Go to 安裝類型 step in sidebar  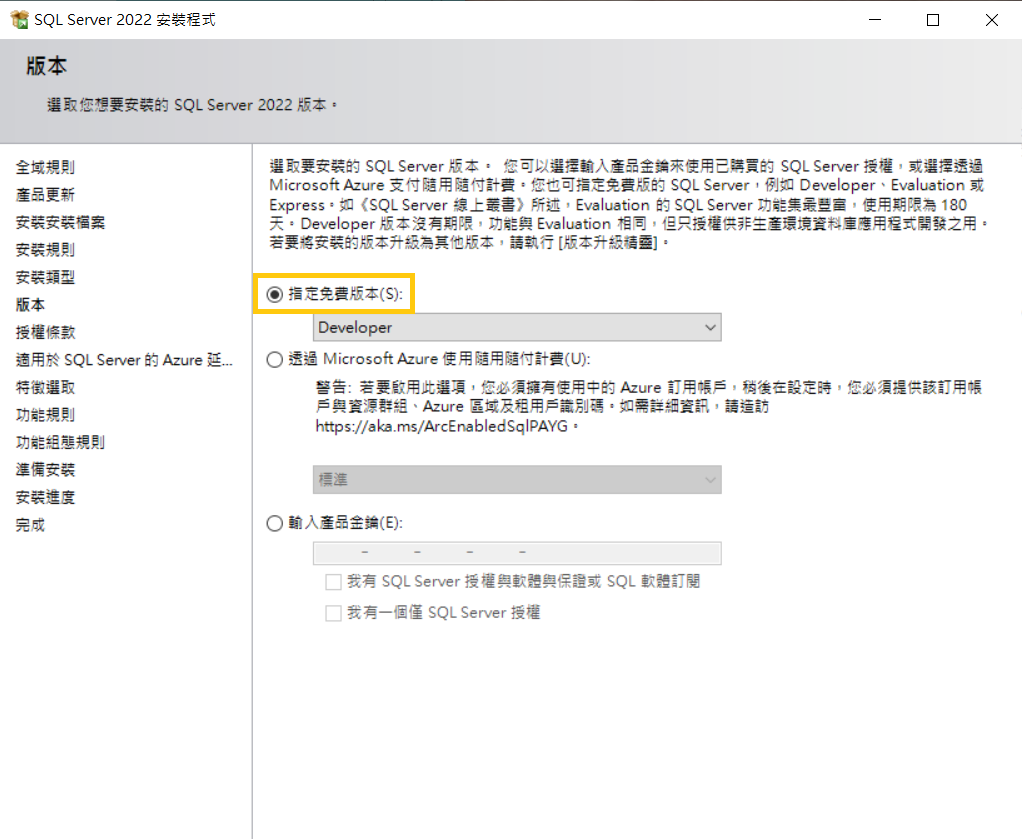[45, 278]
